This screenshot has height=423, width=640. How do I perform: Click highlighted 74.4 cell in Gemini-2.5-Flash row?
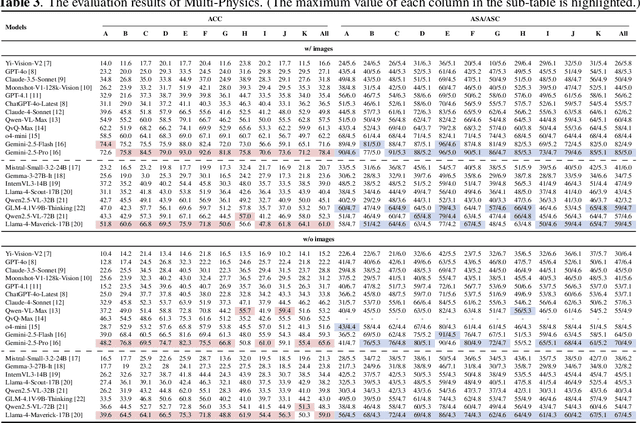click(107, 144)
